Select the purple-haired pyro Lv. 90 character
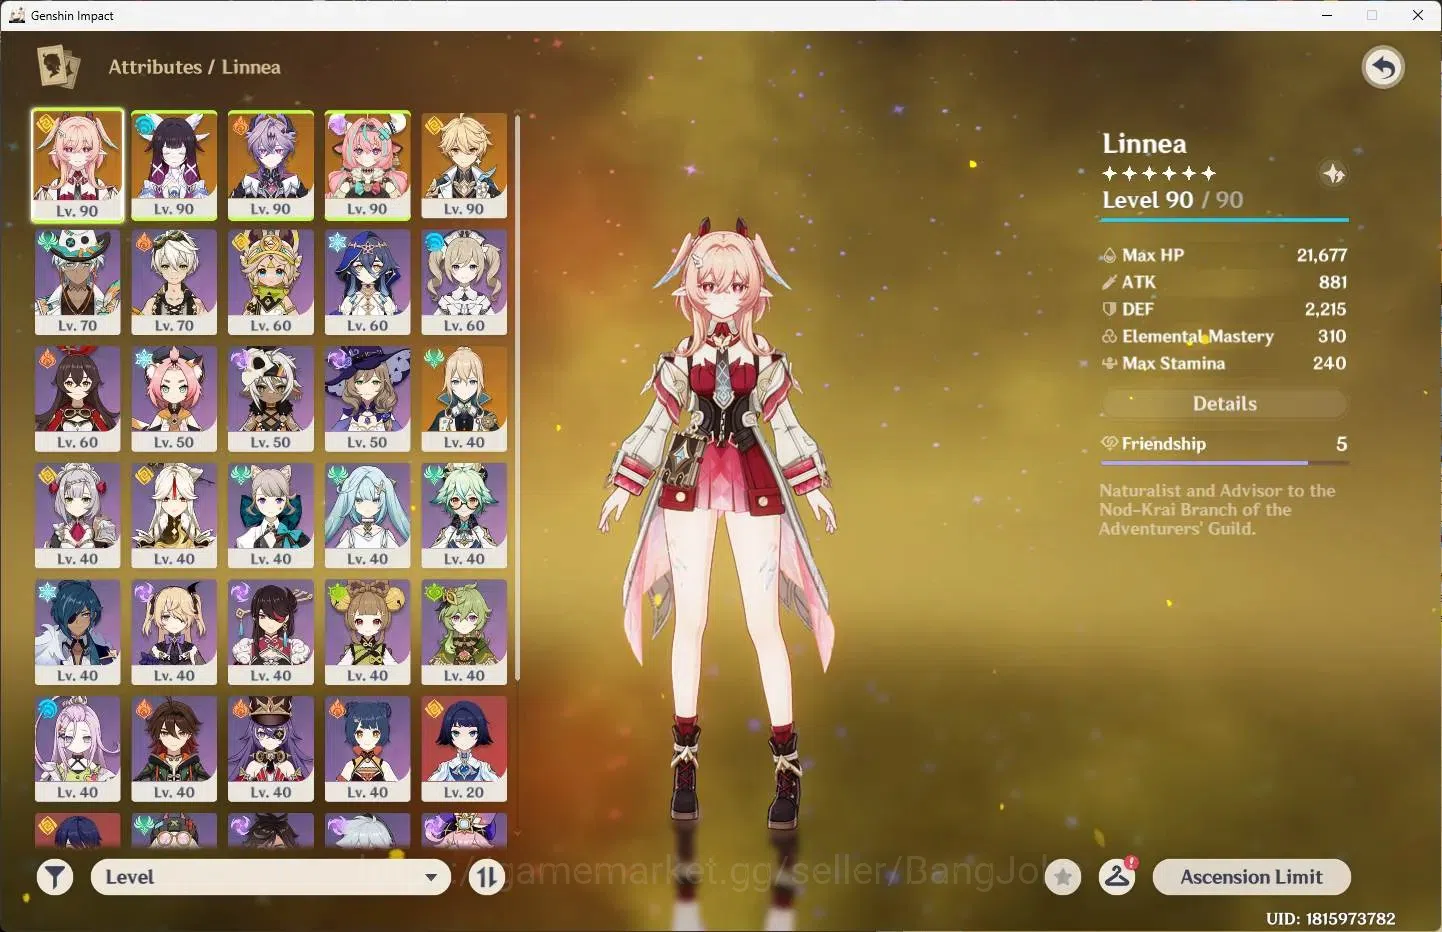Image resolution: width=1442 pixels, height=932 pixels. click(x=271, y=165)
